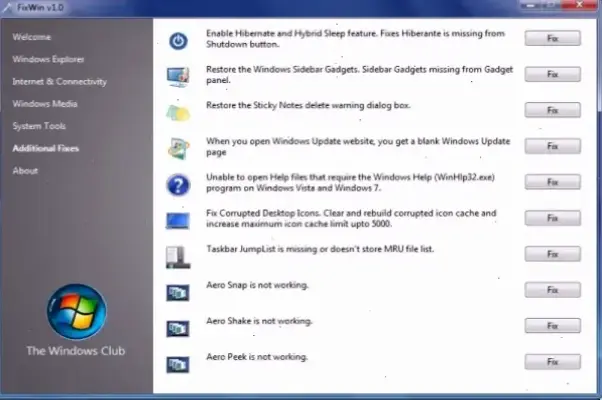Screen dimensions: 602x400
Task: Fix Sticky Notes delete warning dialog
Action: coord(552,110)
